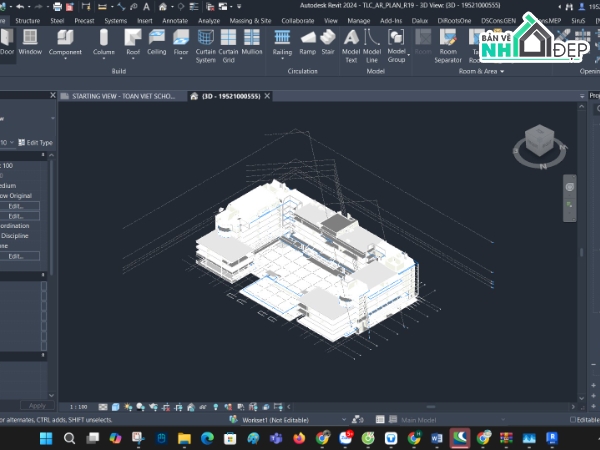This screenshot has width=600, height=450.
Task: Click the 1 : 100 view scale selector
Action: tap(78, 407)
